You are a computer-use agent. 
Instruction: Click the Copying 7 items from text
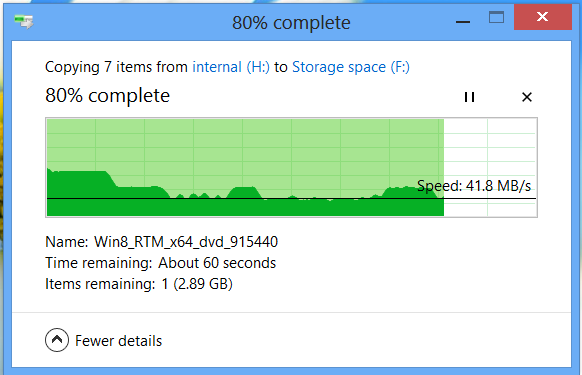tap(116, 67)
